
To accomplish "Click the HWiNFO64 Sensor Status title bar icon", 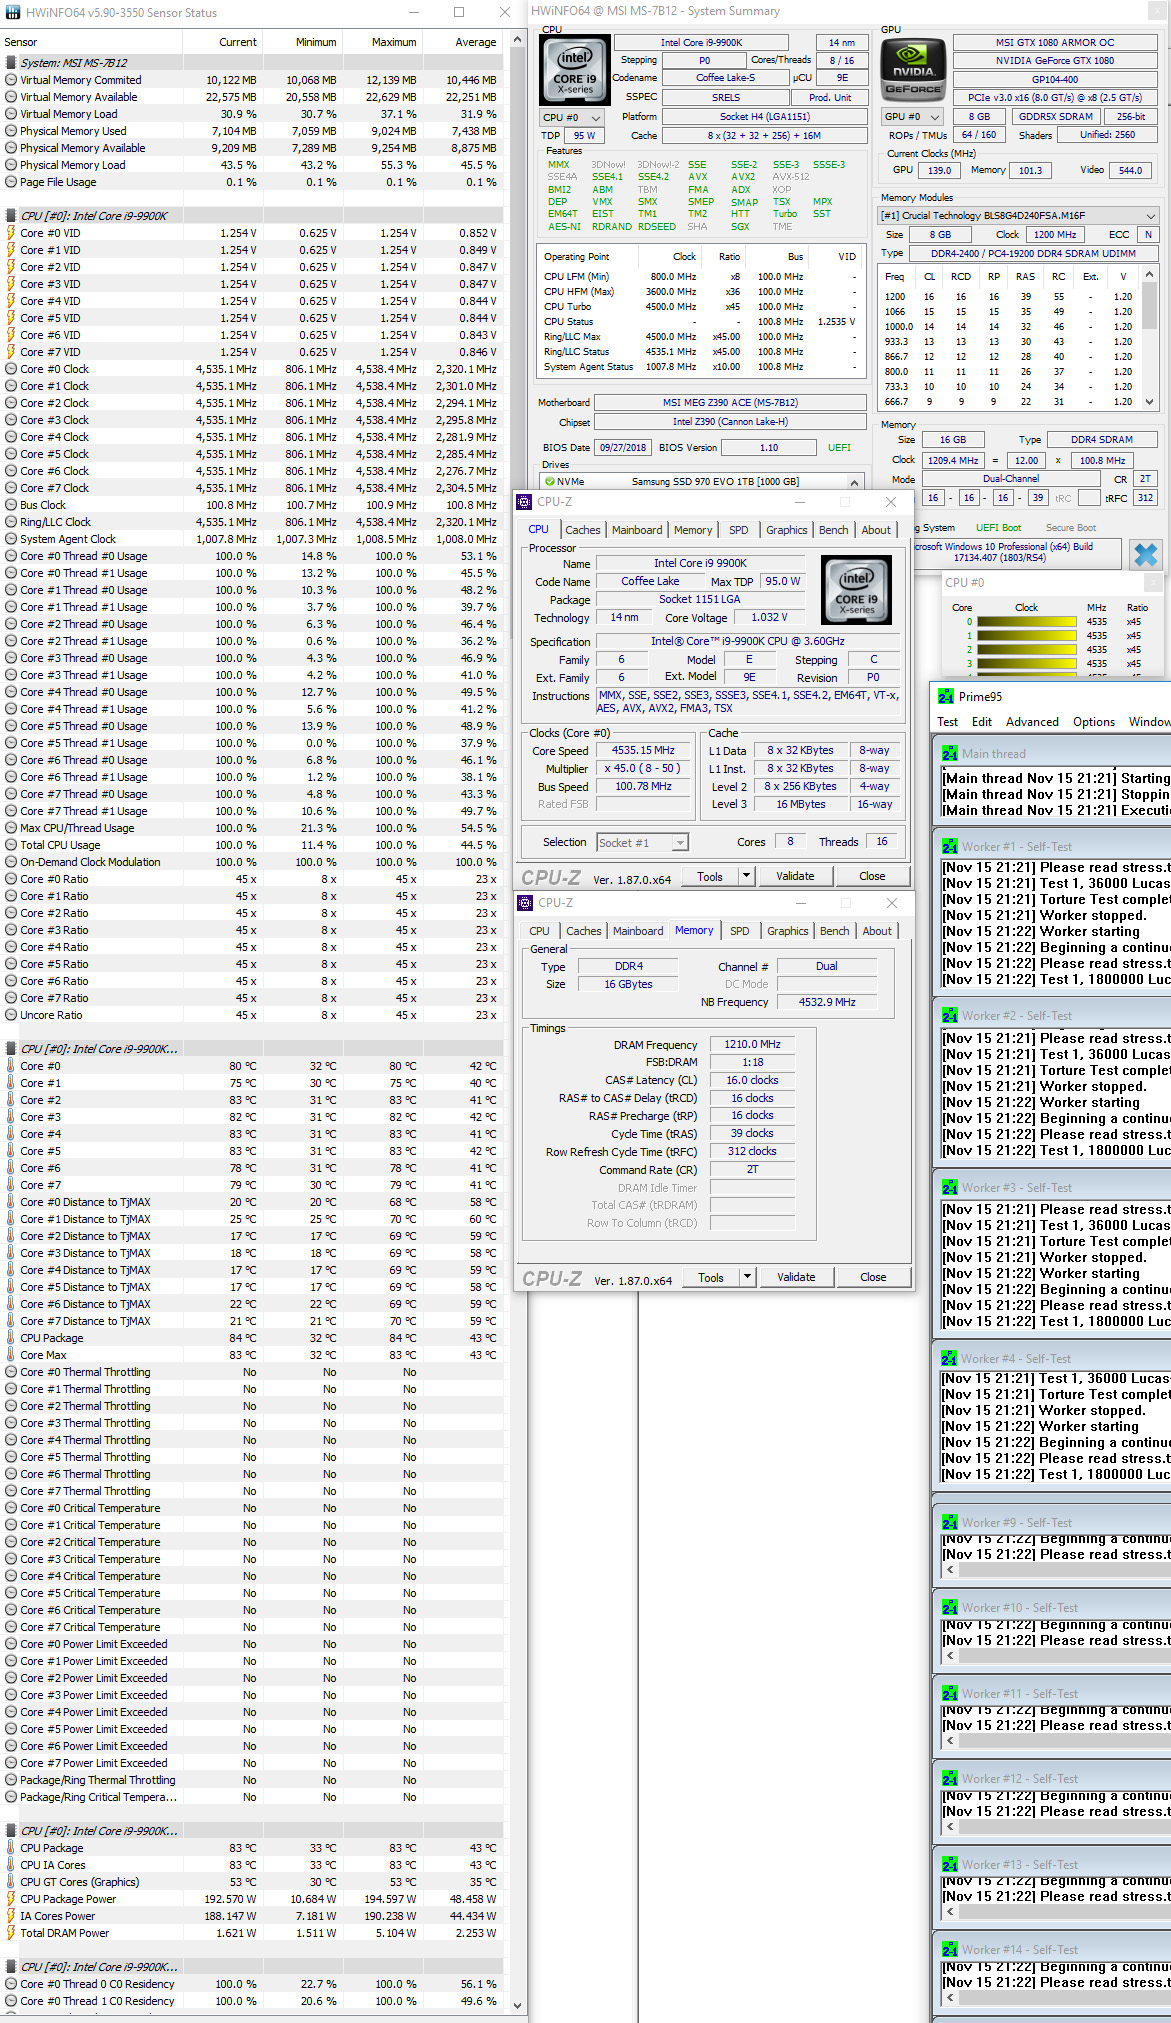I will [x=13, y=13].
